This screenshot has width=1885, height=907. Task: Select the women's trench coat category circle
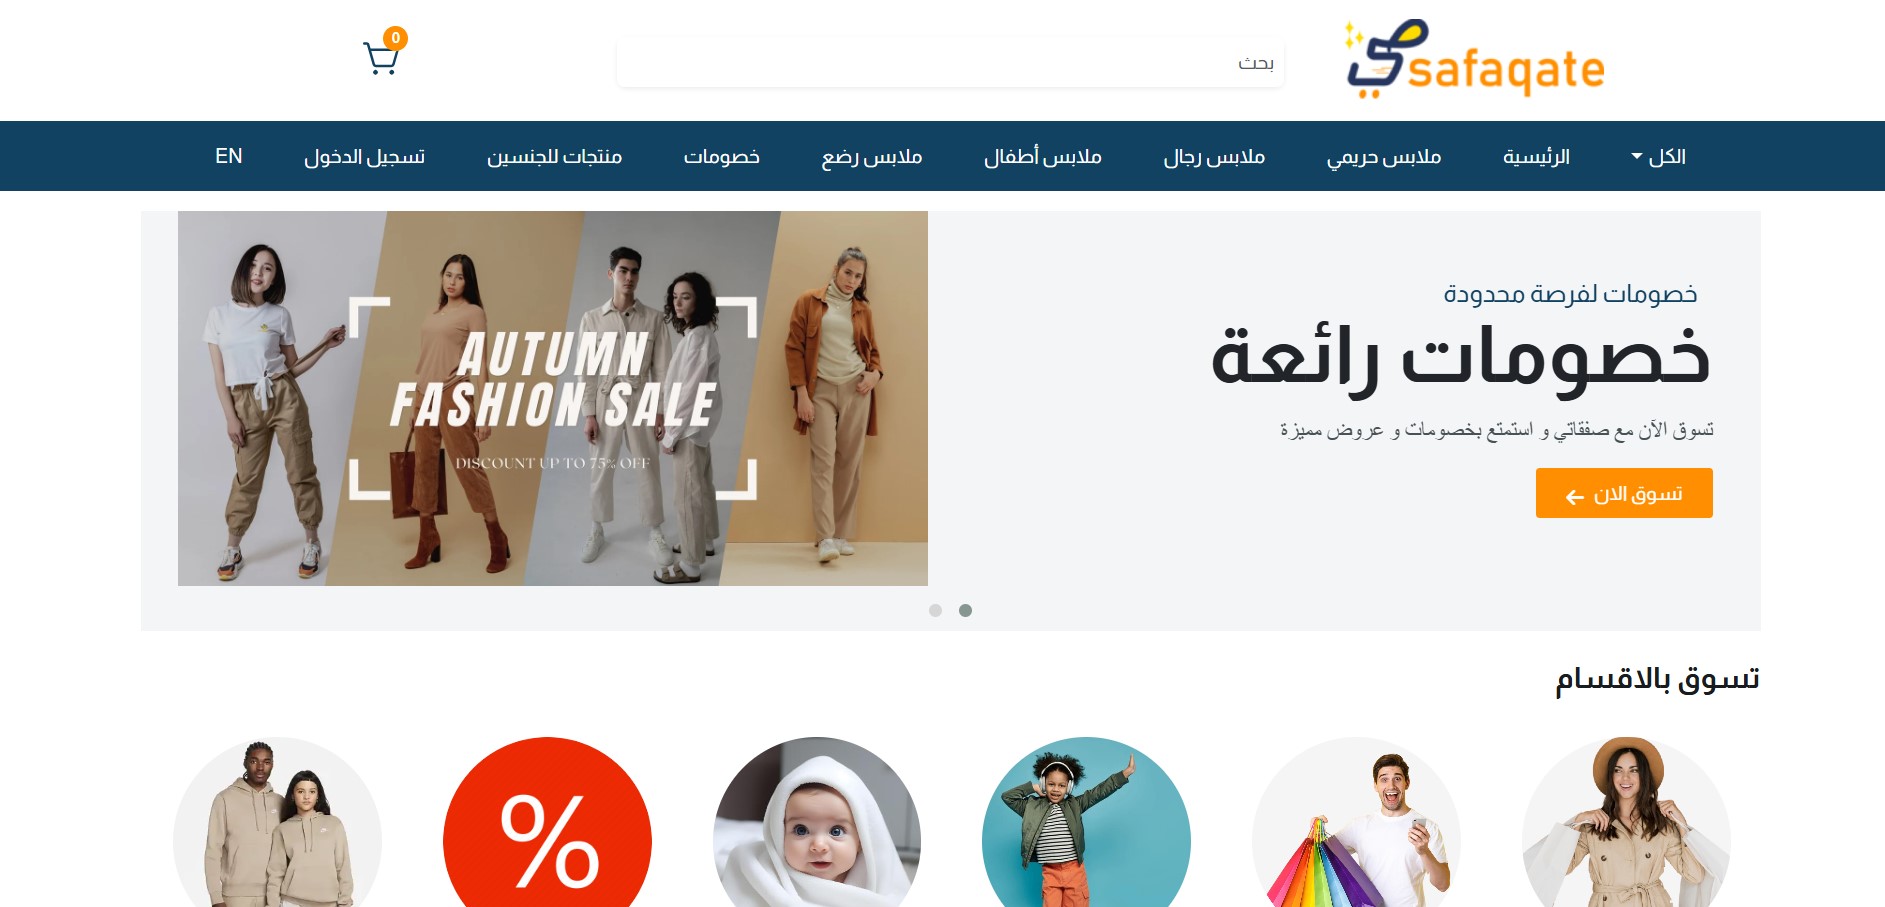[1626, 822]
